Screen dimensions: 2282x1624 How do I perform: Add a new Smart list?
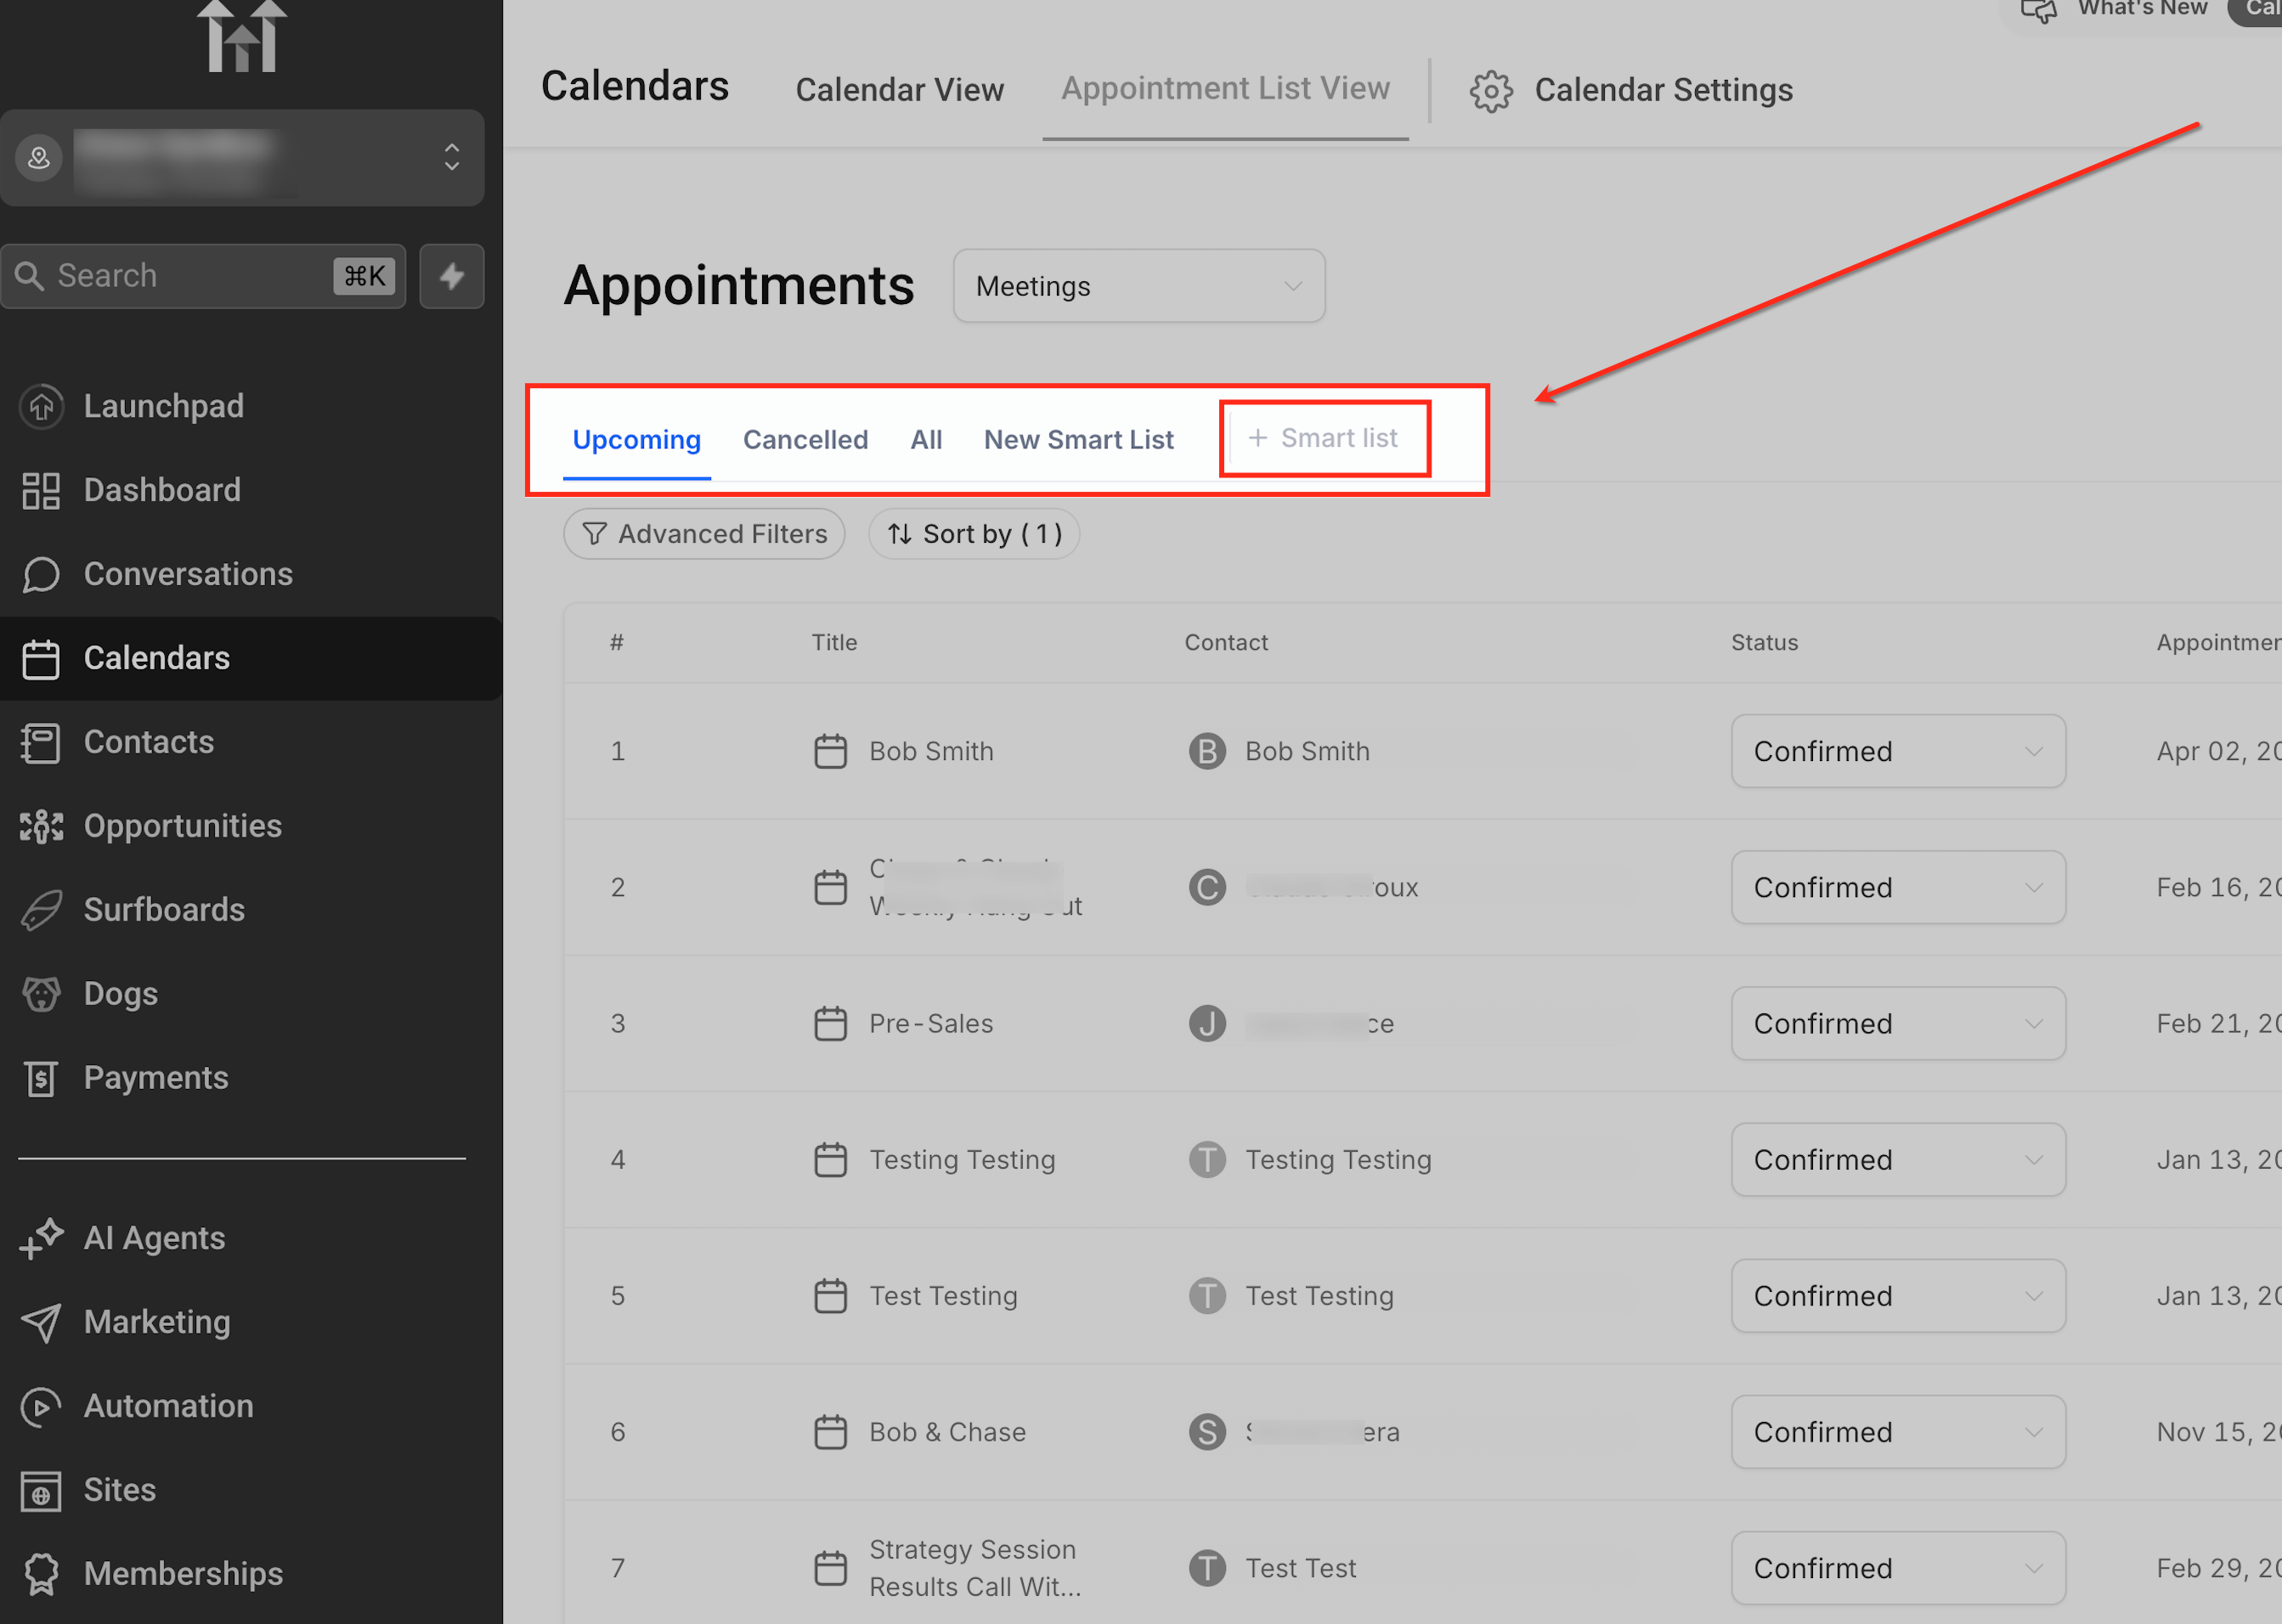[x=1324, y=438]
